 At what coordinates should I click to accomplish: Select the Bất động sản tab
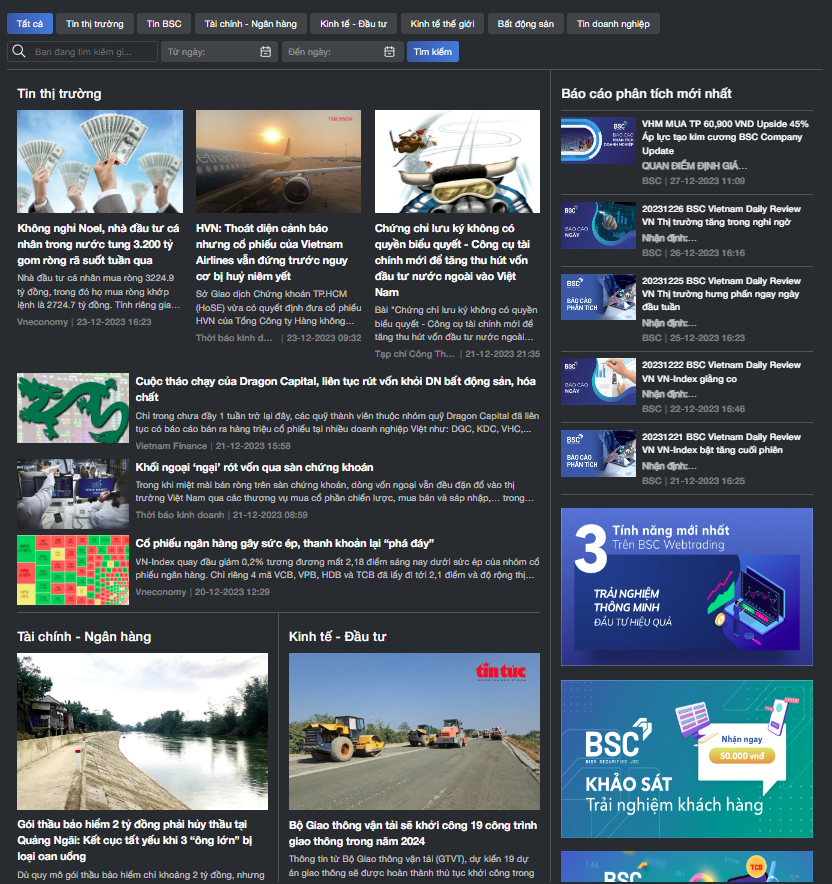(x=525, y=24)
